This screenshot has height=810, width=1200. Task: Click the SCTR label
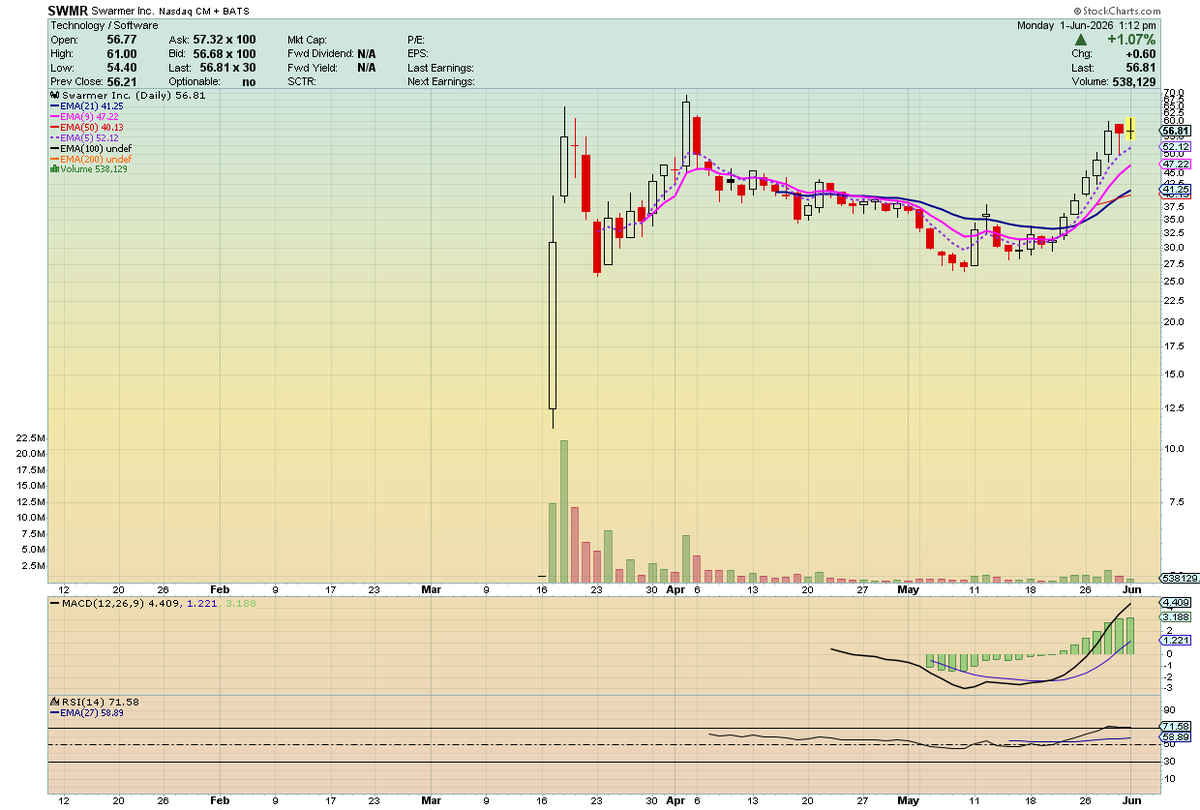pyautogui.click(x=301, y=82)
